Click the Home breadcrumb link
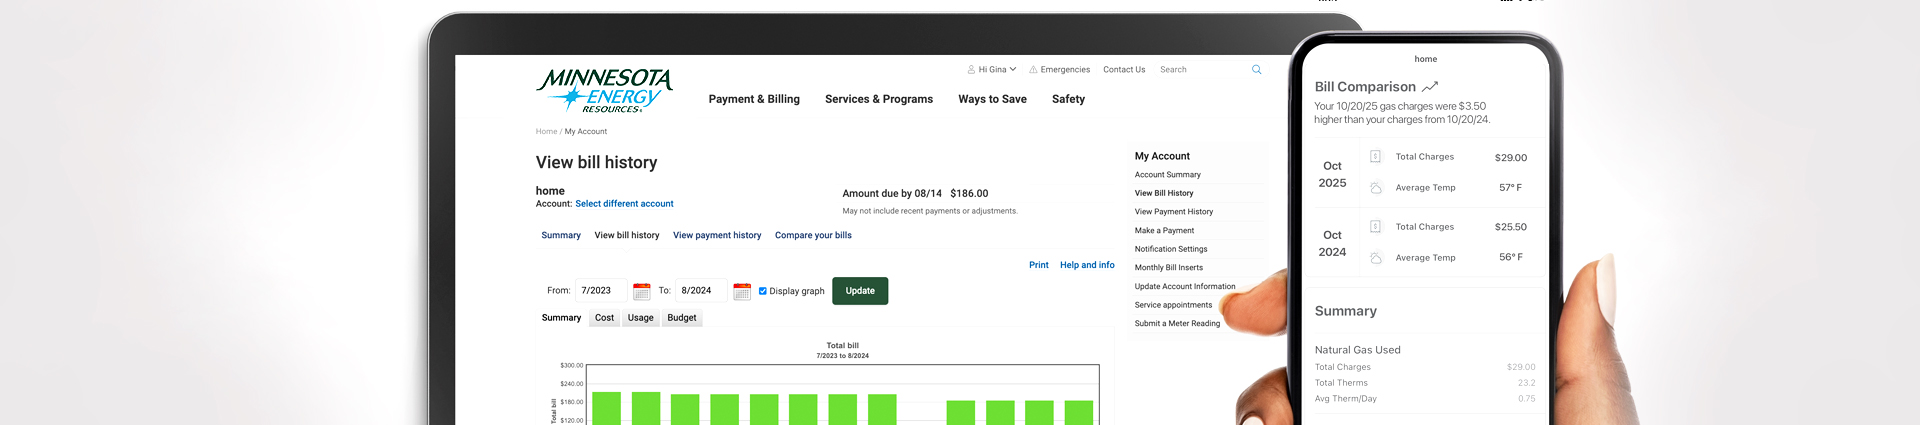The image size is (1920, 425). tap(546, 132)
